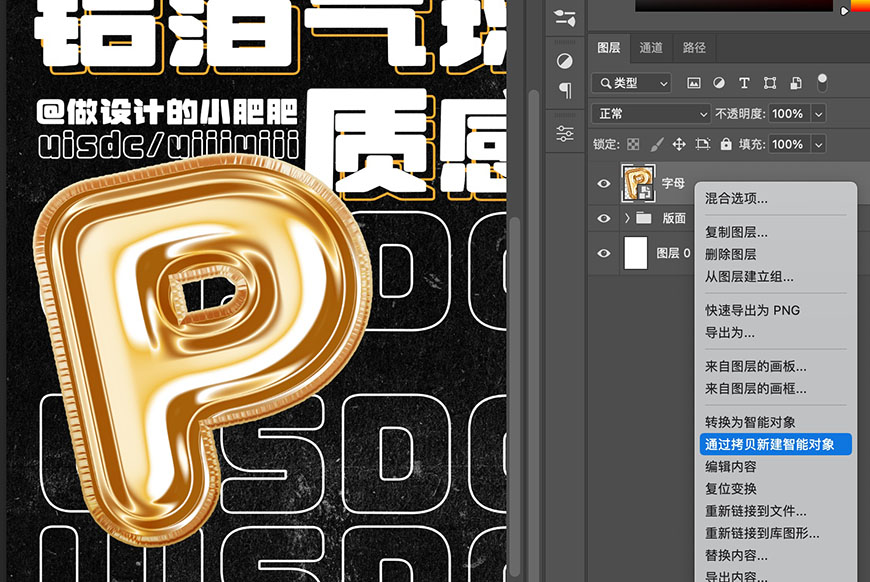Switch to the 图层 tab

[609, 48]
